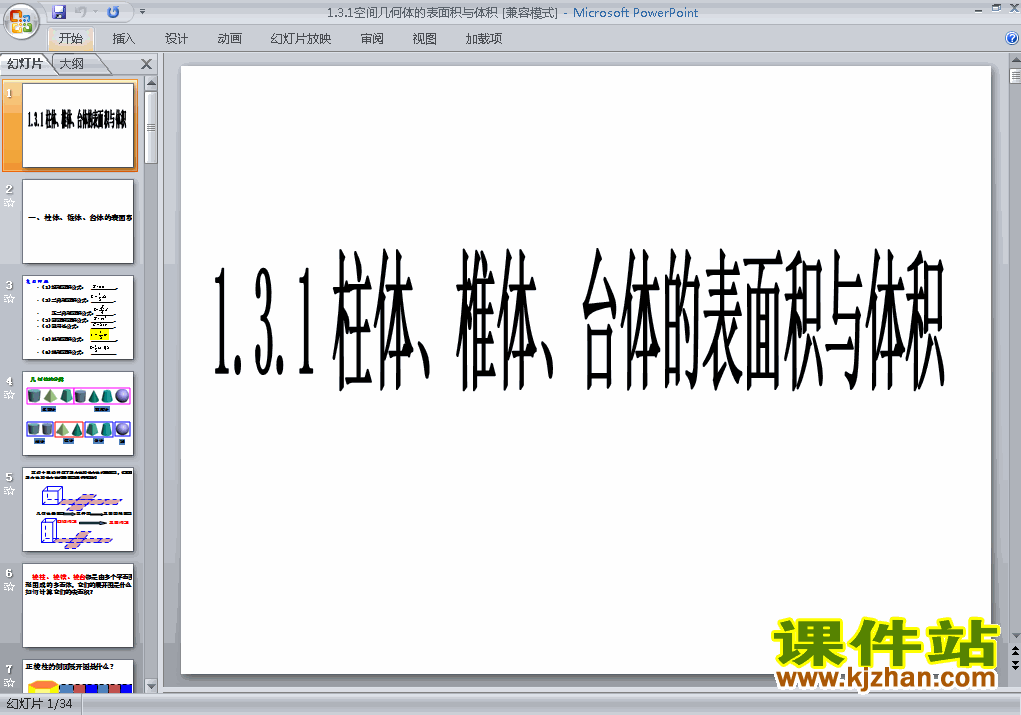Click the Office button logo
Screen dimensions: 1021x715
[x=21, y=21]
